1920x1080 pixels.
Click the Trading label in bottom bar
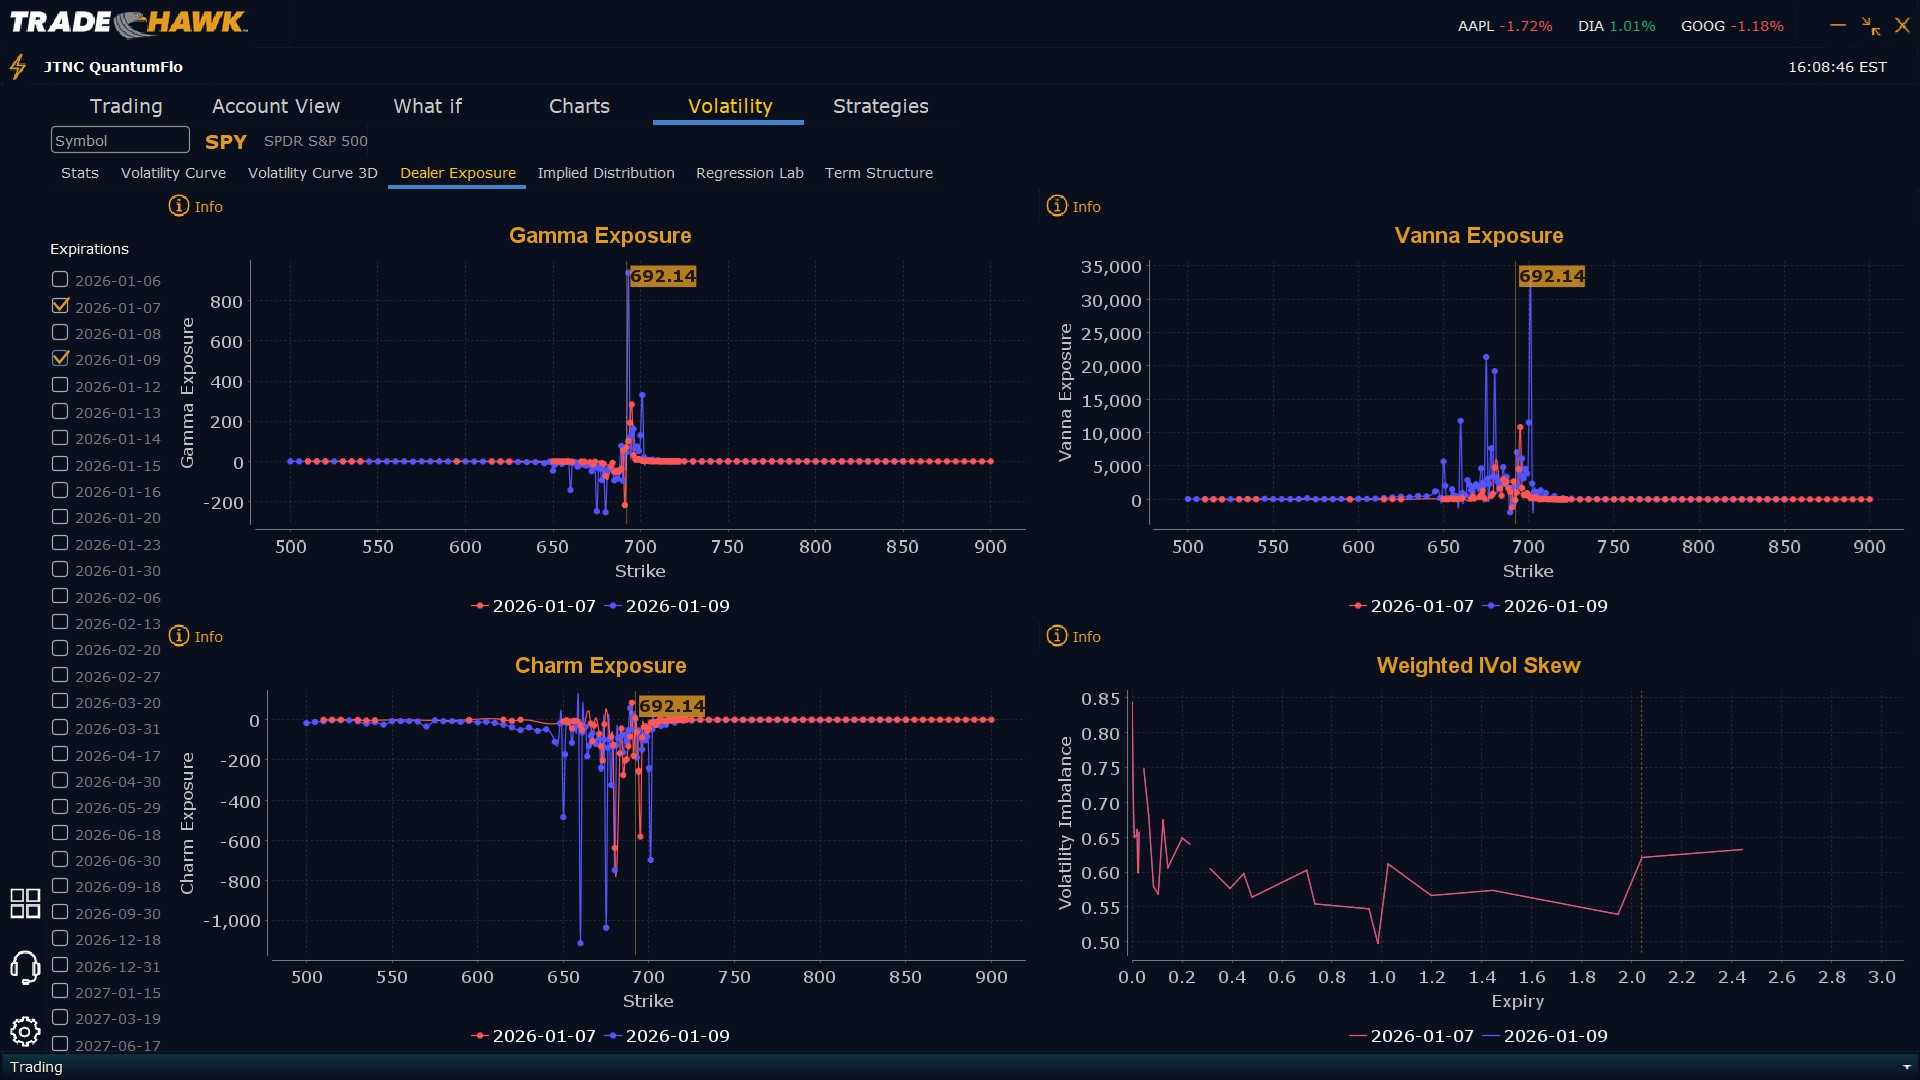[36, 1067]
